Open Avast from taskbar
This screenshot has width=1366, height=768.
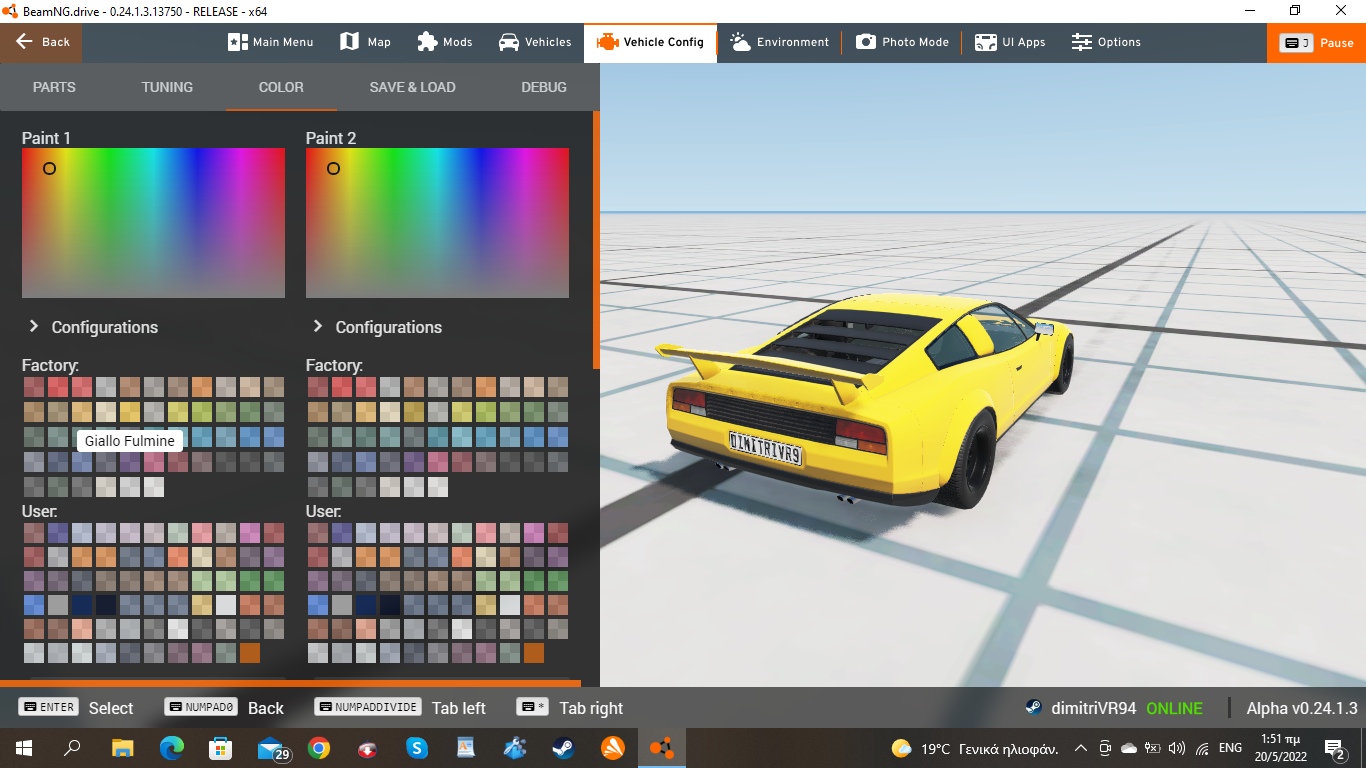(x=613, y=748)
